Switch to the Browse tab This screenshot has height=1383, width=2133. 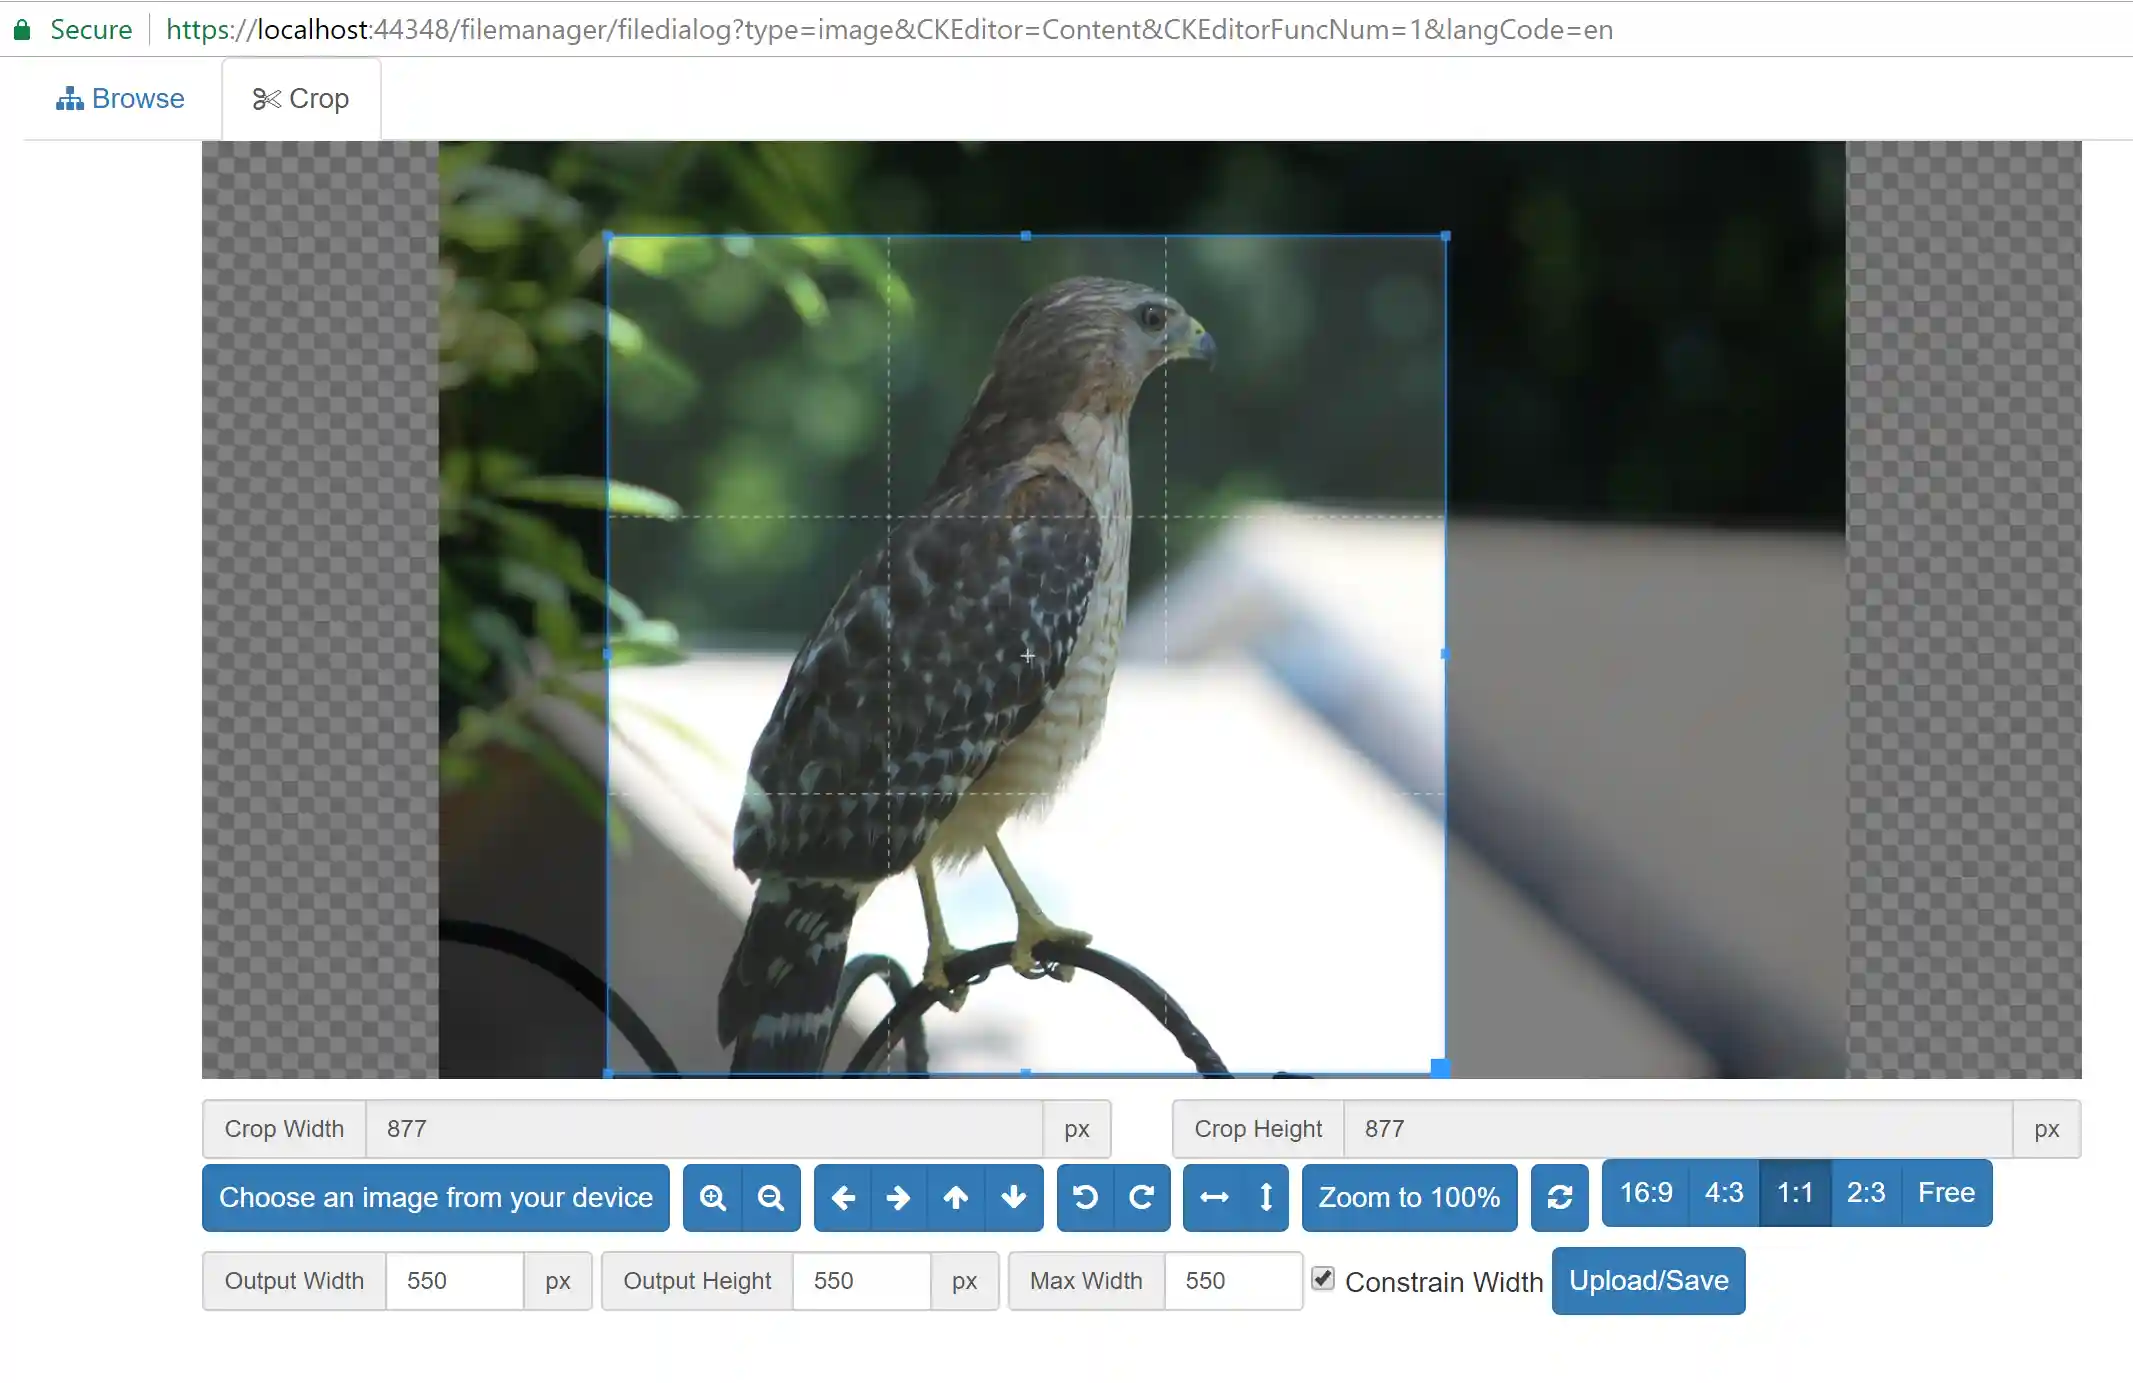[119, 97]
